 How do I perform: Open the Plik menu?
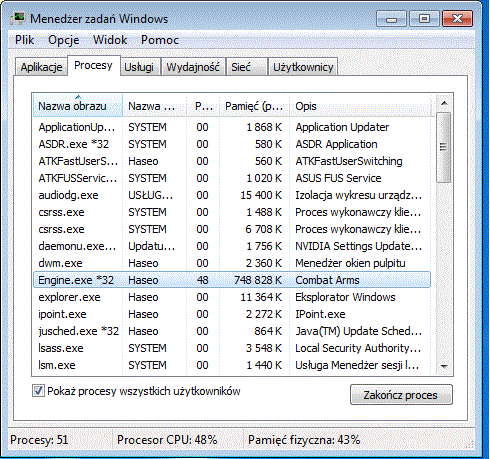pyautogui.click(x=24, y=40)
